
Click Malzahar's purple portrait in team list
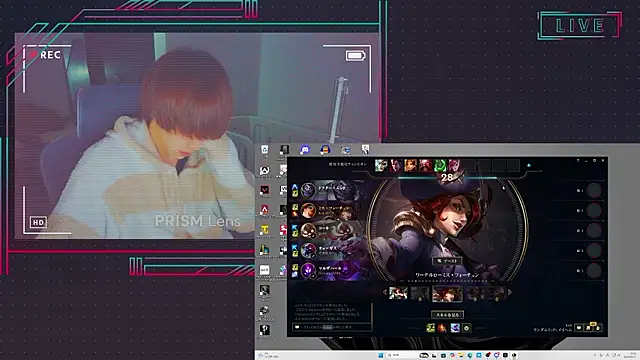point(309,270)
